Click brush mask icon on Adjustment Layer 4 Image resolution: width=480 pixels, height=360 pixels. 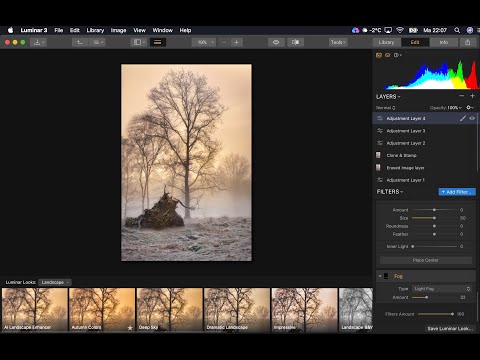pyautogui.click(x=463, y=118)
